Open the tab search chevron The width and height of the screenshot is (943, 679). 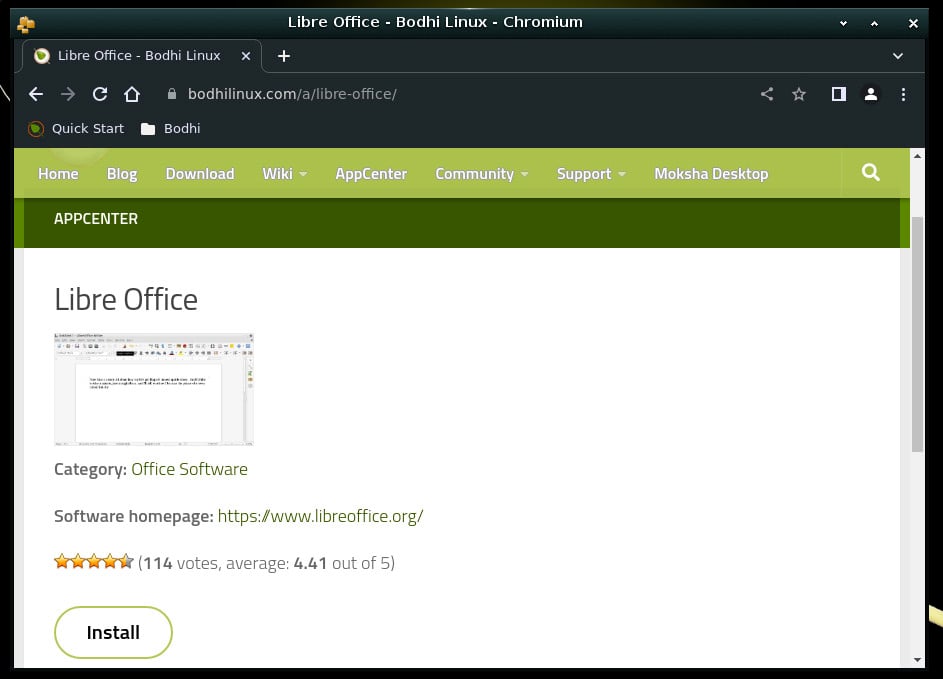[897, 56]
